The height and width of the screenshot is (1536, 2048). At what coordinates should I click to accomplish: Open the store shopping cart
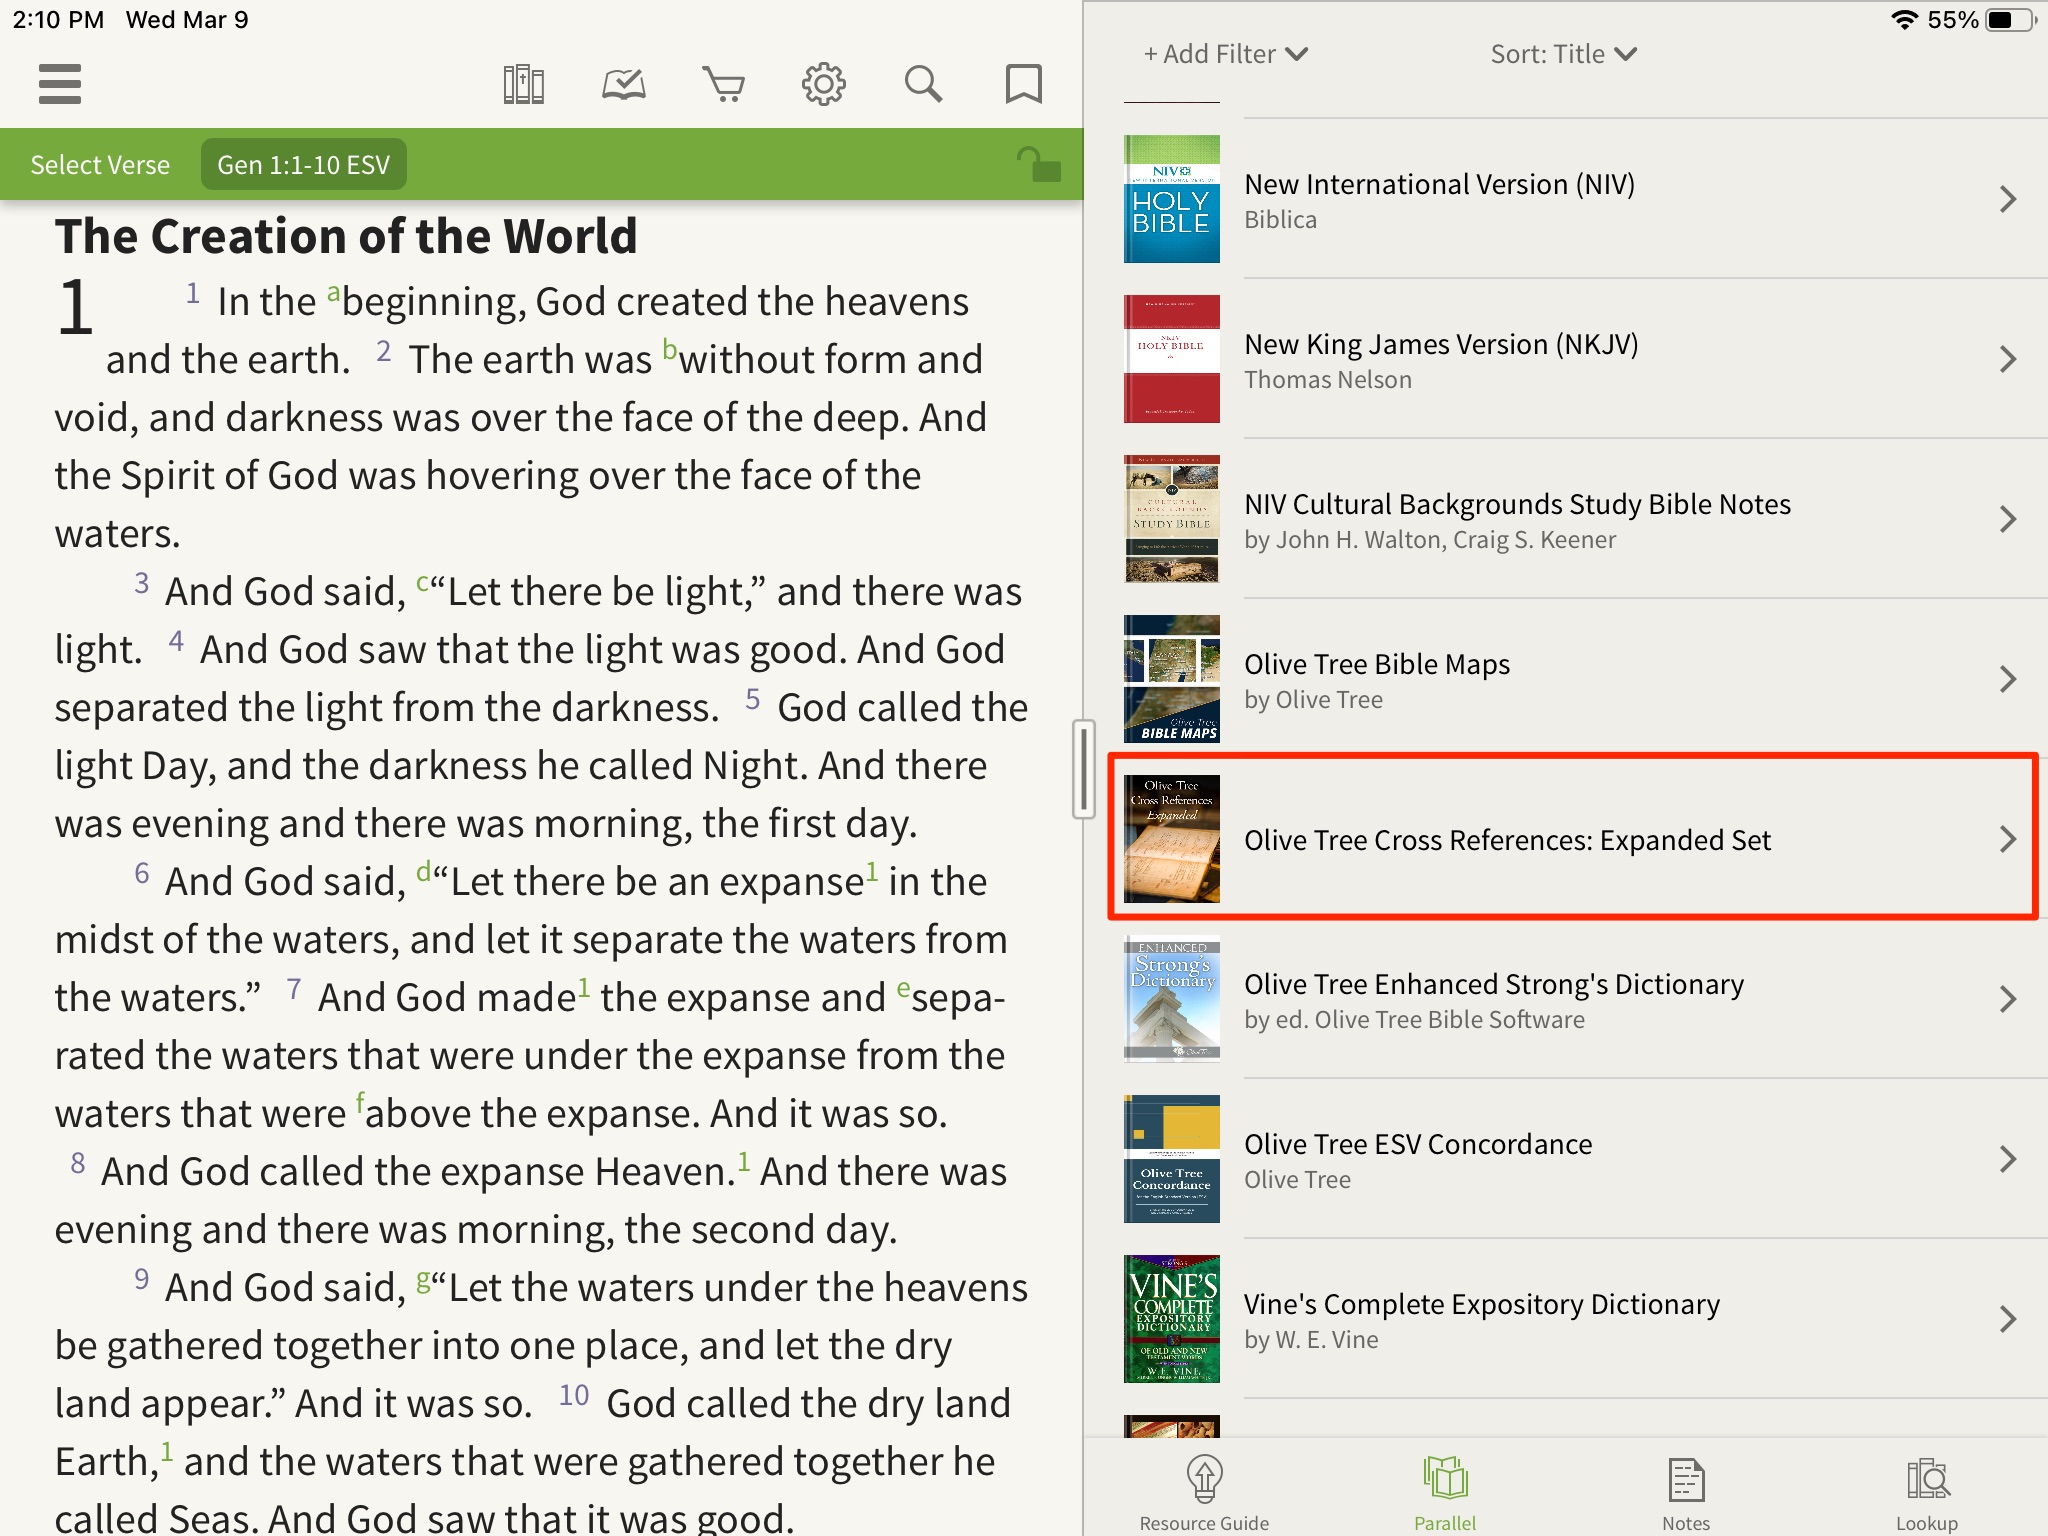click(723, 84)
